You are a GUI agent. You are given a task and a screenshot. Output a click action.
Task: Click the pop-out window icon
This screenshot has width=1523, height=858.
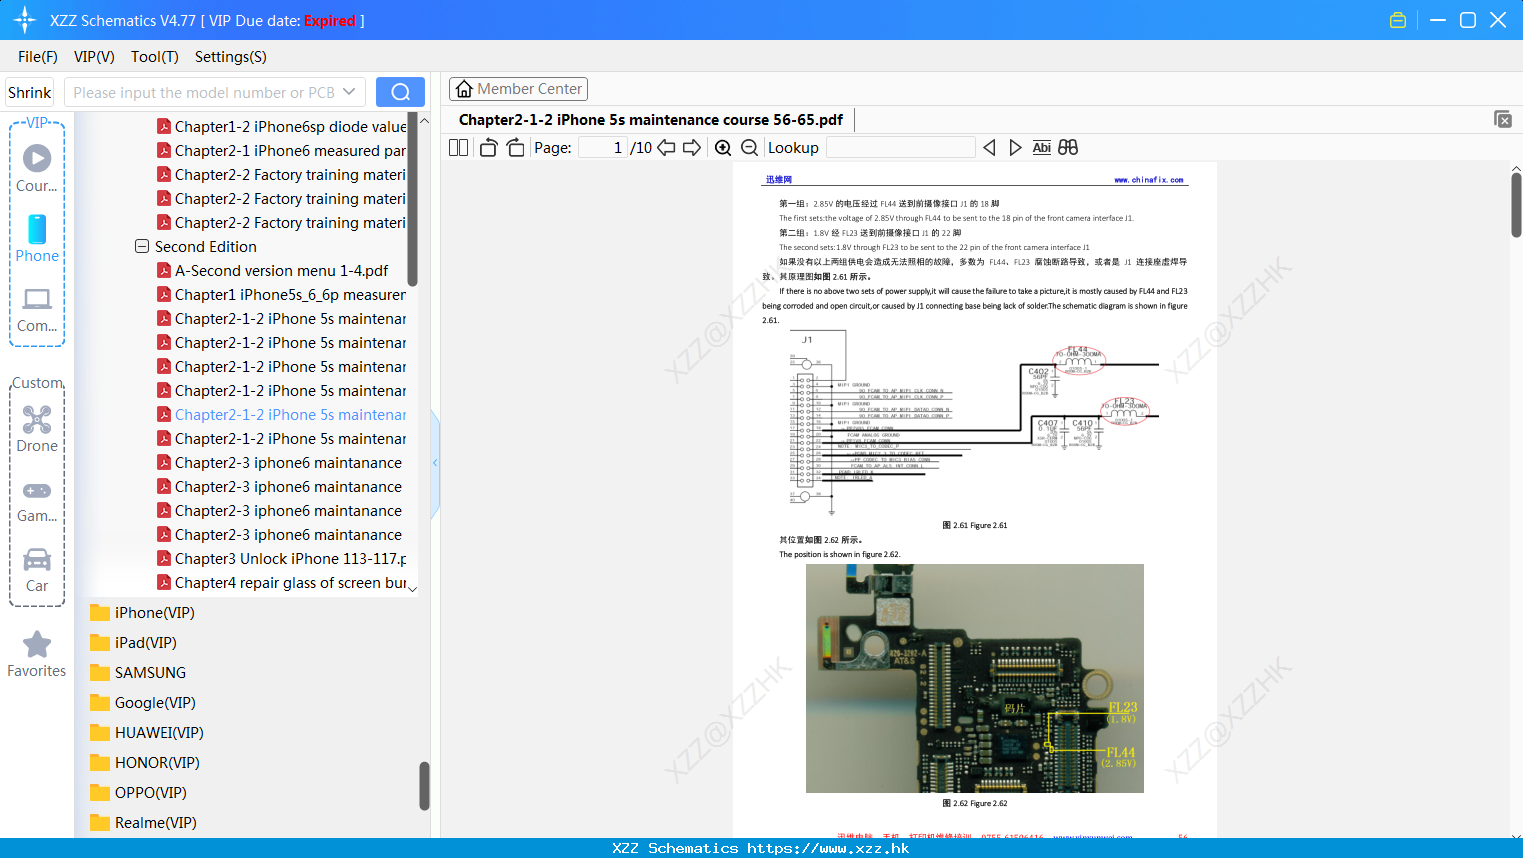point(1503,119)
